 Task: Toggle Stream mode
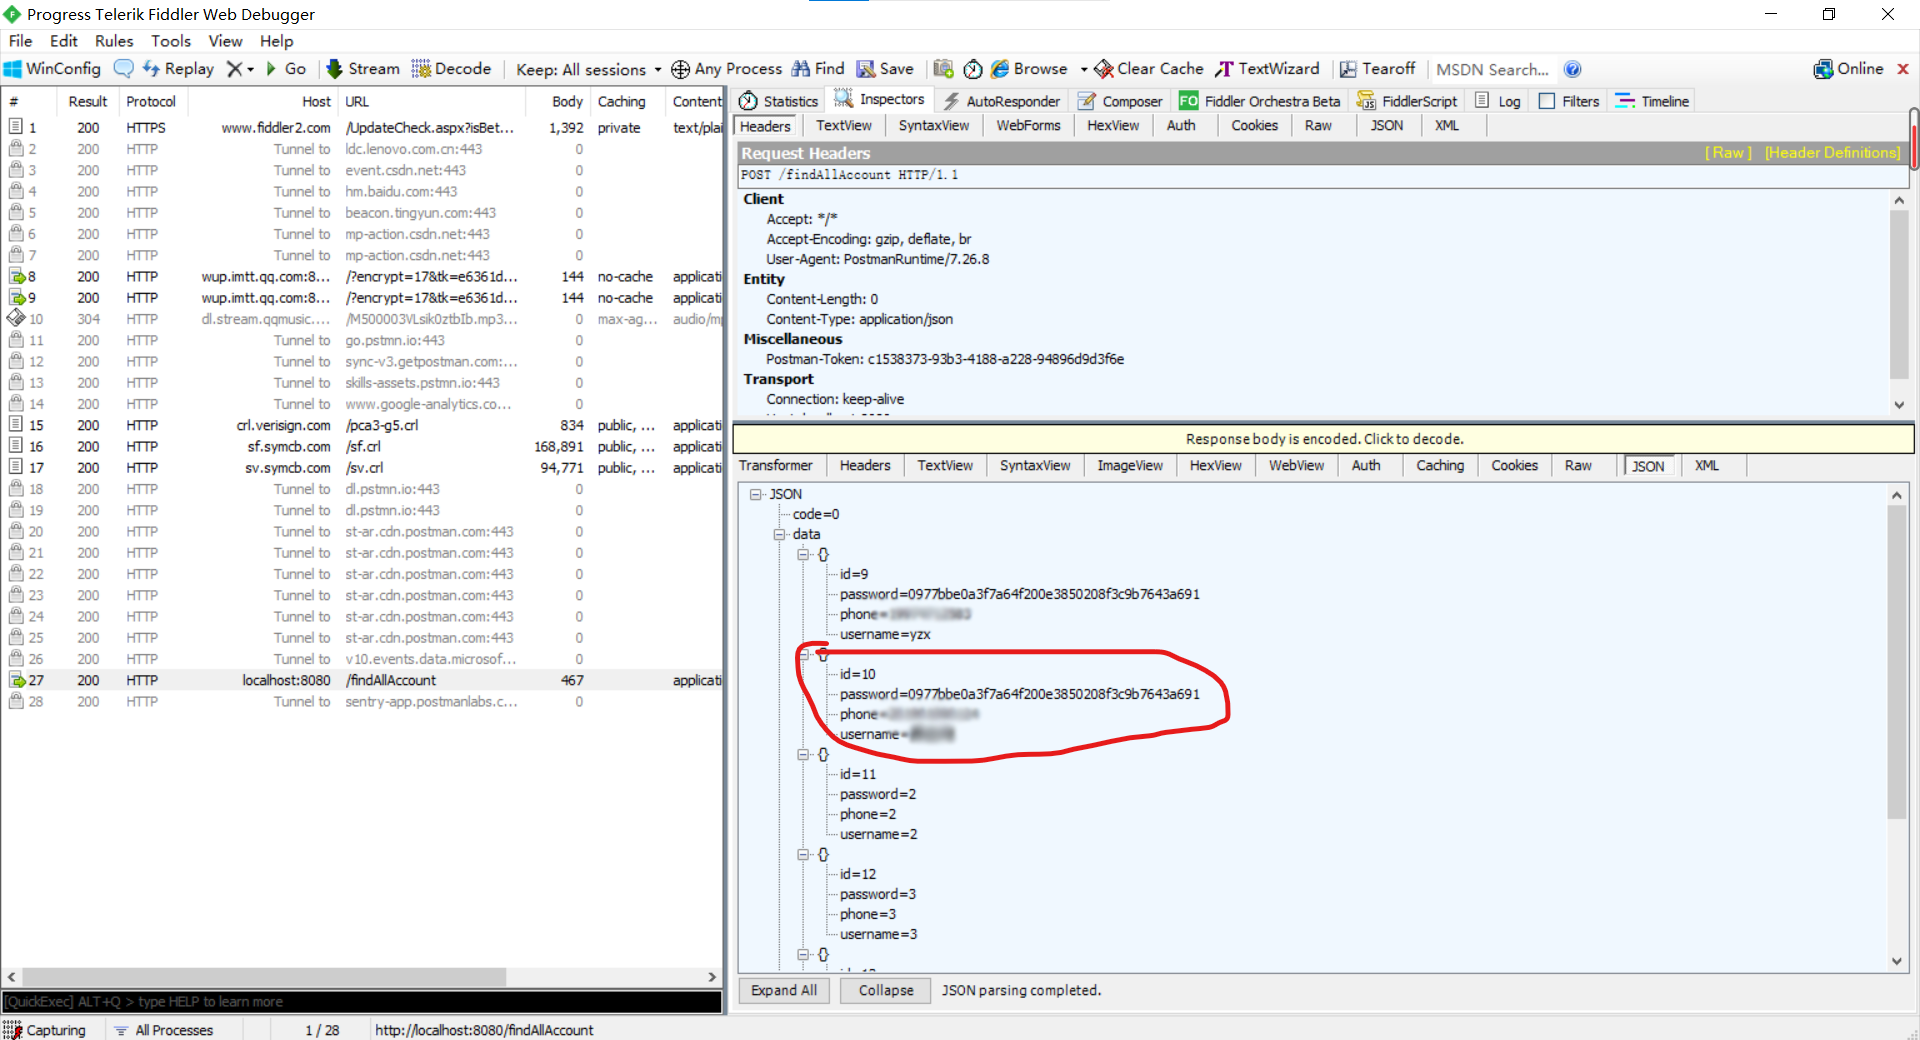pyautogui.click(x=363, y=69)
